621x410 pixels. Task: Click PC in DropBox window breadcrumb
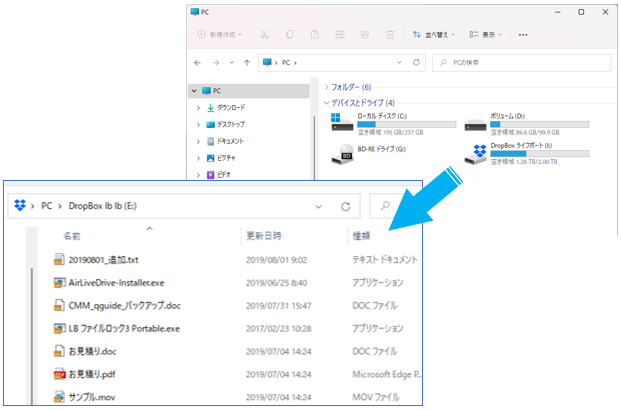47,206
